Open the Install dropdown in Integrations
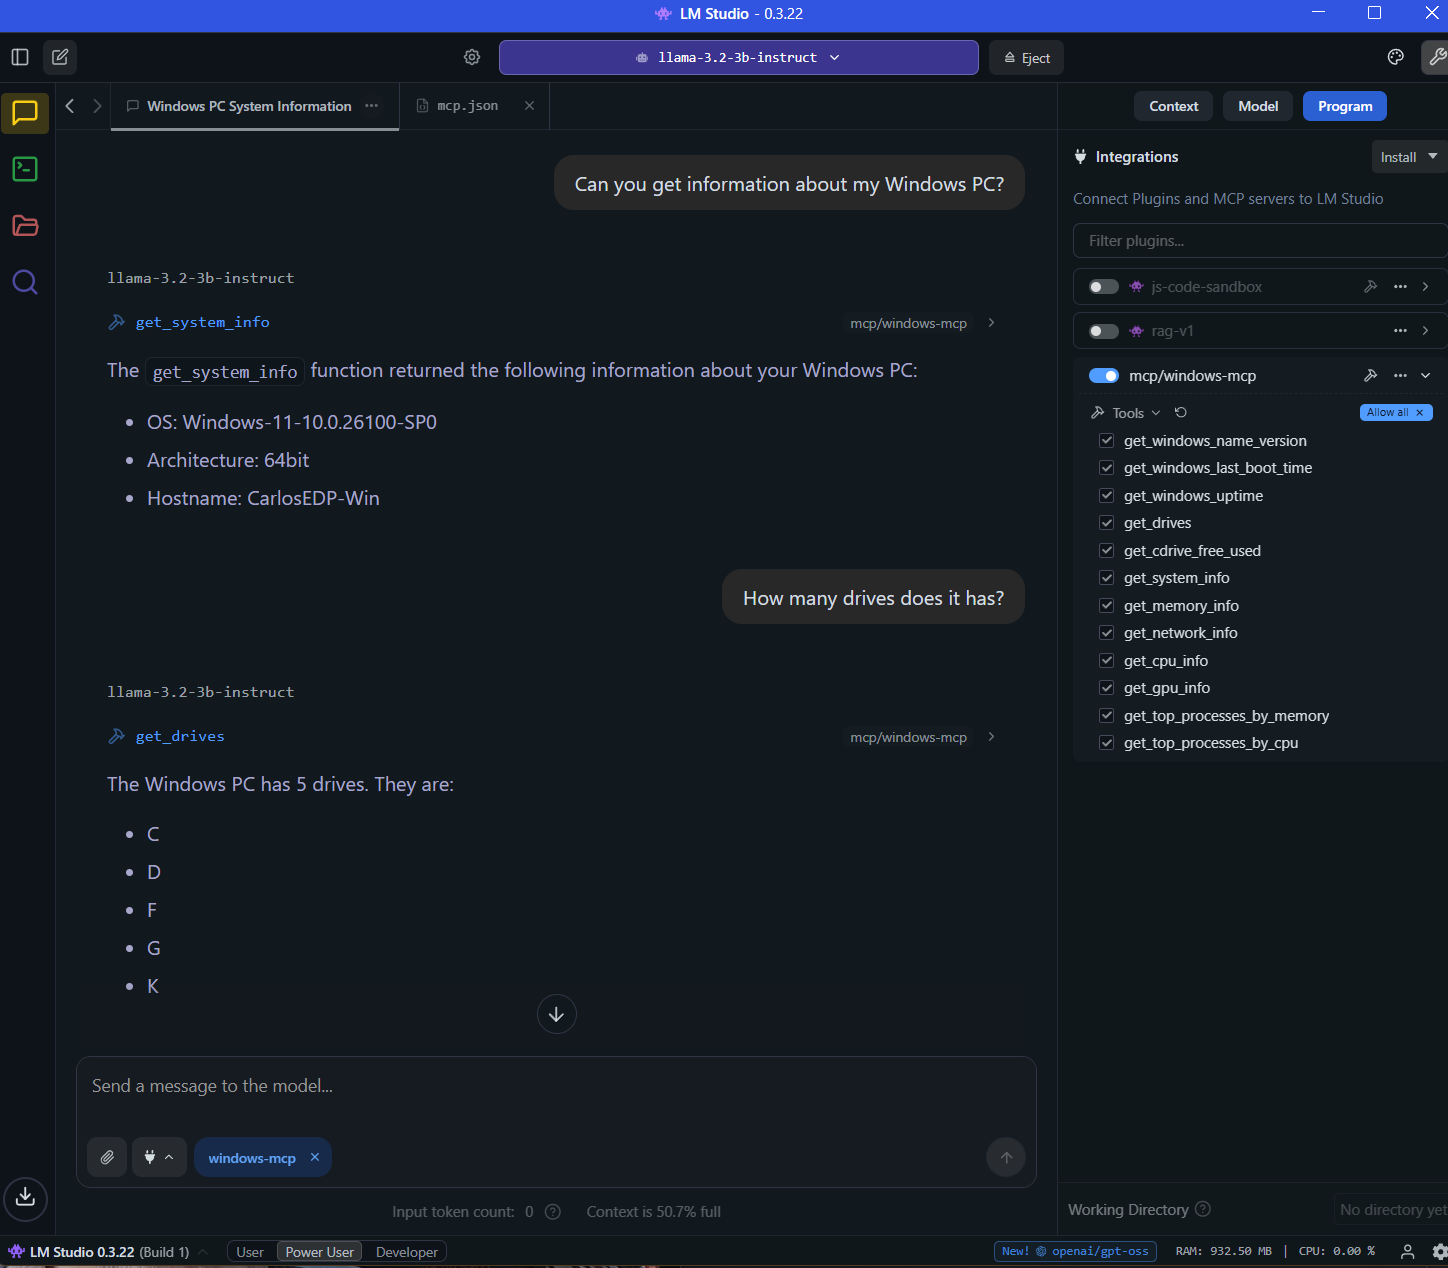This screenshot has width=1448, height=1268. click(1408, 157)
